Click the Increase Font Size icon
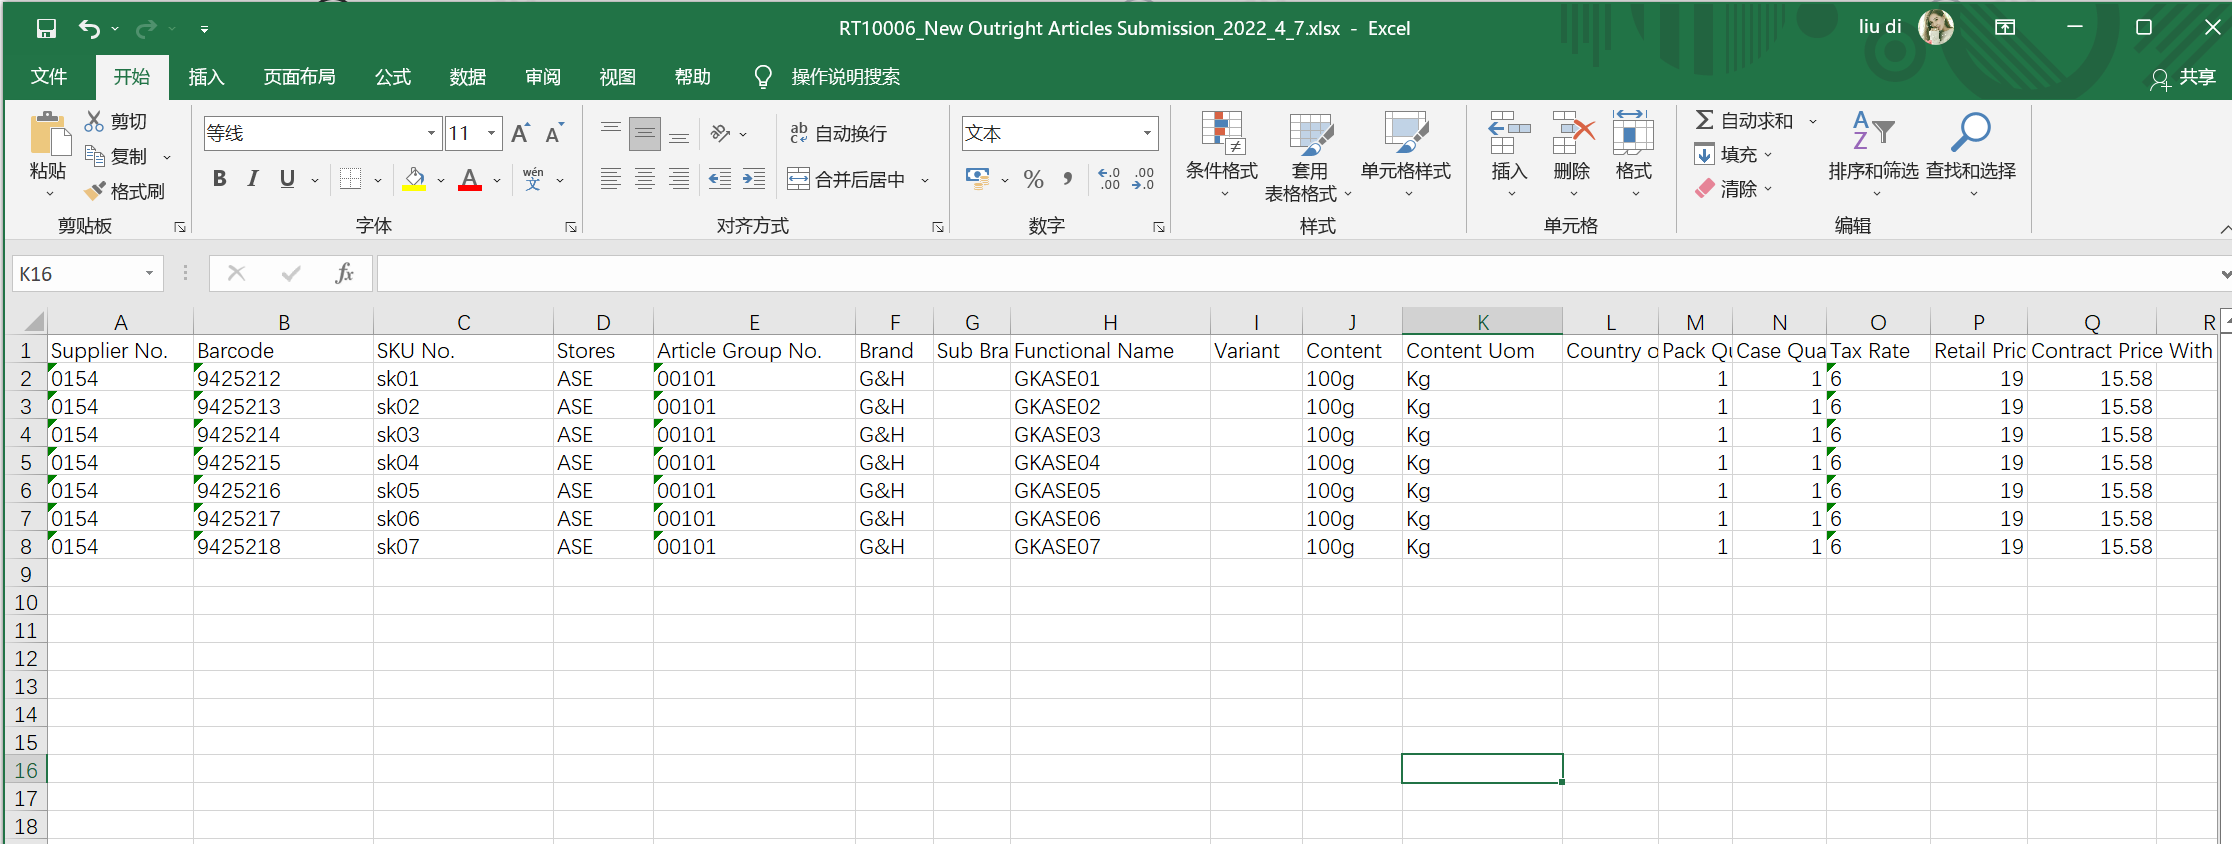This screenshot has height=844, width=2232. 520,133
